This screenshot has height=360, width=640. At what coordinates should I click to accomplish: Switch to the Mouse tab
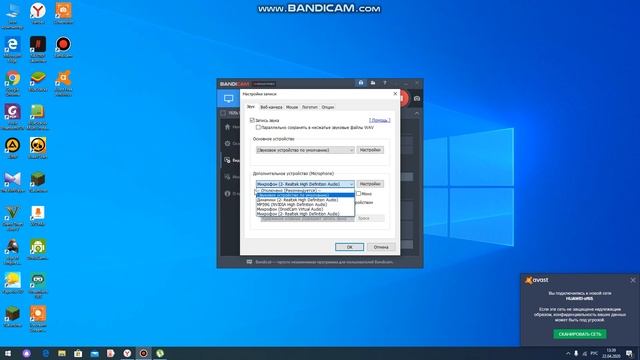click(x=292, y=107)
